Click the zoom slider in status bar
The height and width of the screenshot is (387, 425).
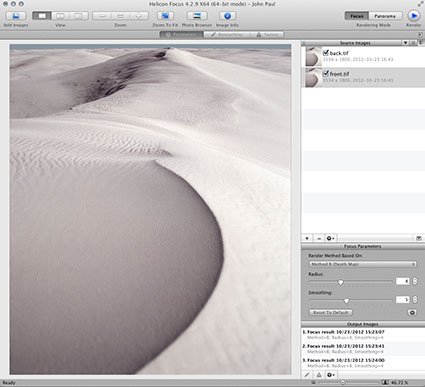(x=348, y=382)
